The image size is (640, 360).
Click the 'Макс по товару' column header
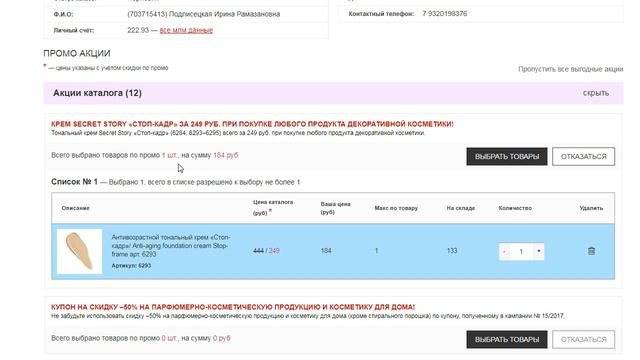[x=396, y=208]
